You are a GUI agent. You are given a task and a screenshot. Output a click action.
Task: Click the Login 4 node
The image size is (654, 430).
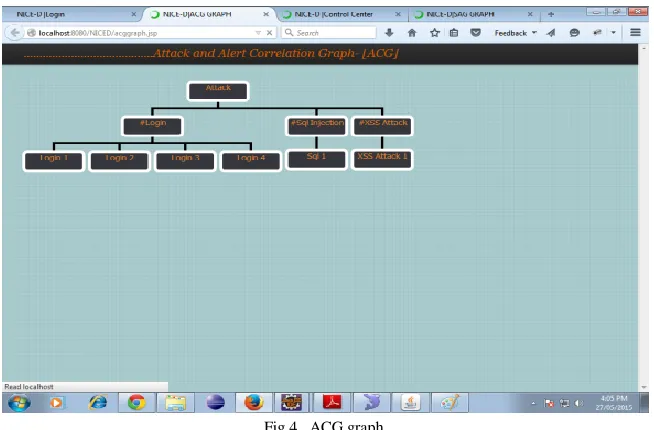pyautogui.click(x=251, y=161)
